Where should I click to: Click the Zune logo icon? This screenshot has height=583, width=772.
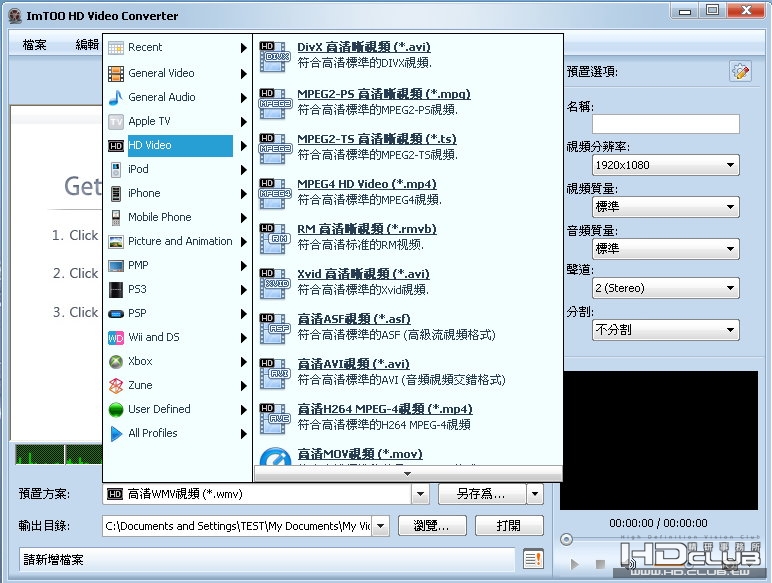(116, 386)
